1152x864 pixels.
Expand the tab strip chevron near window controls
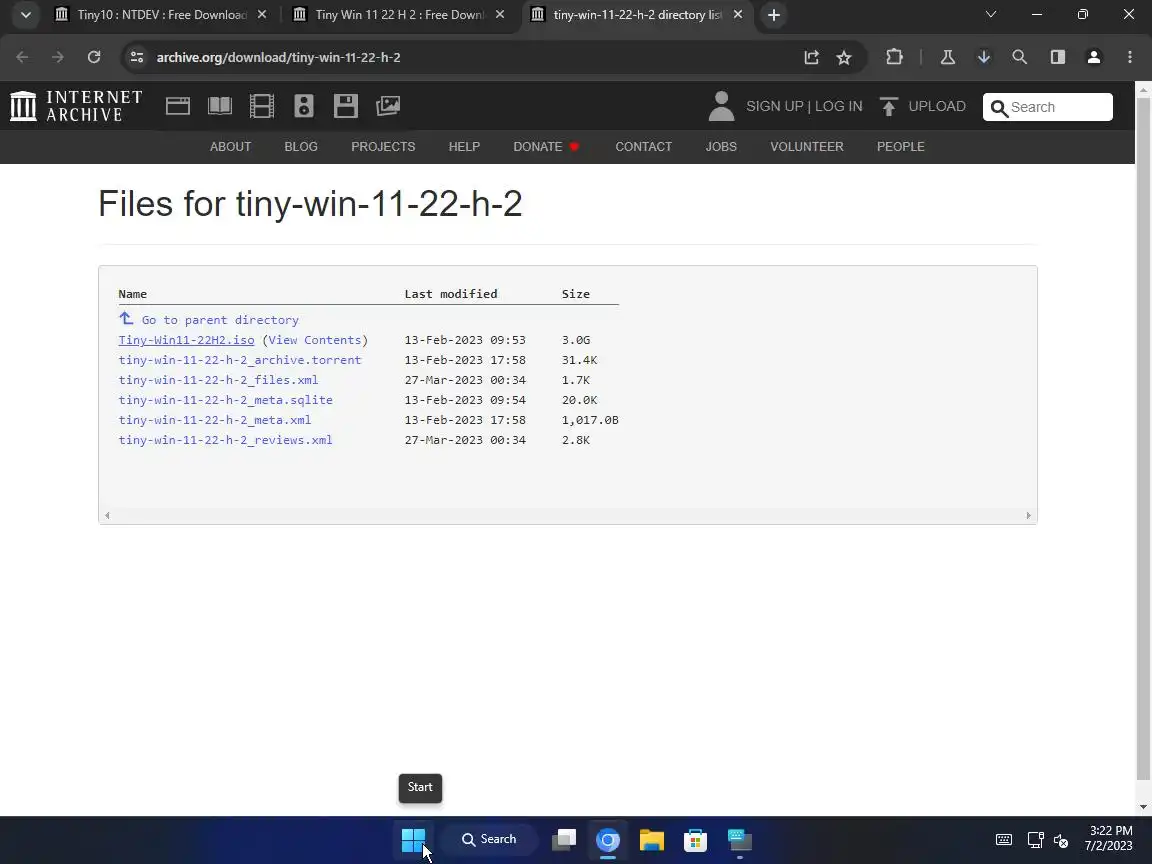tap(990, 15)
